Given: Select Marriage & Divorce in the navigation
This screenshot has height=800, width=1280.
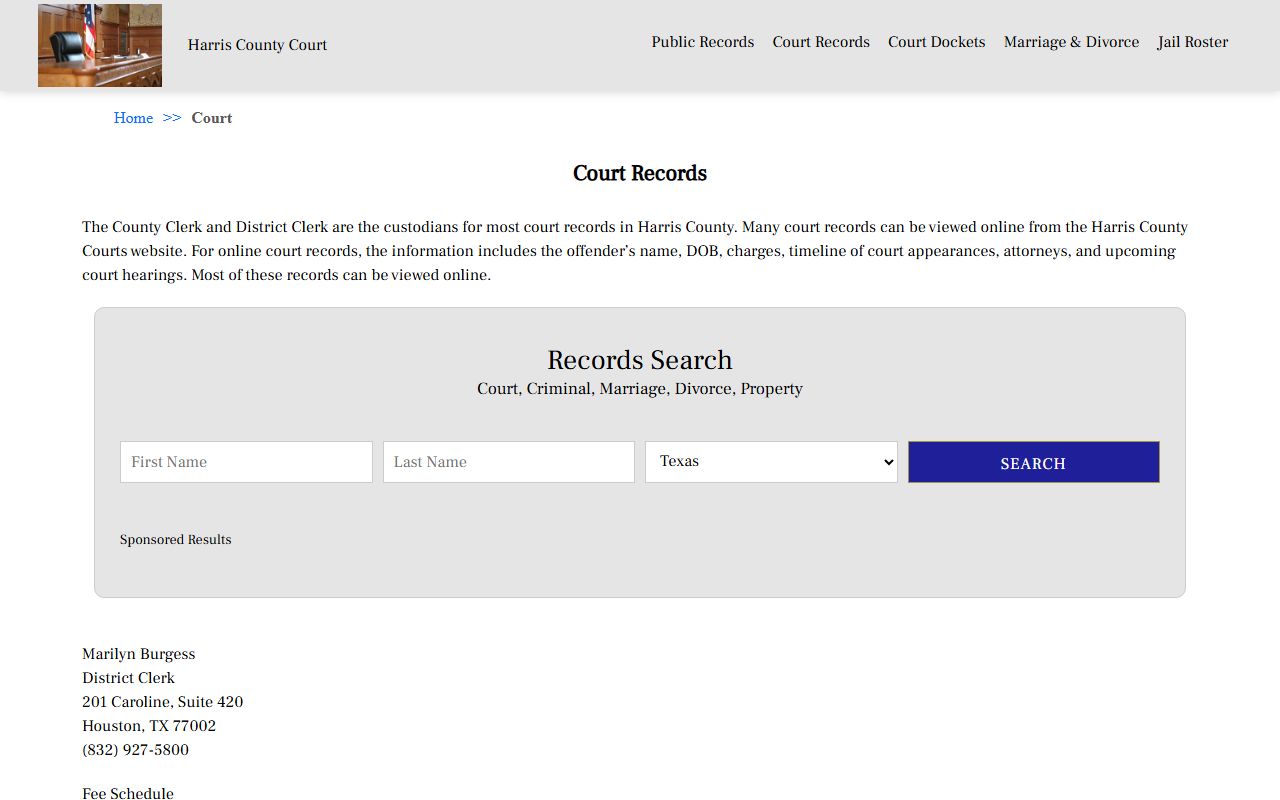Looking at the screenshot, I should coord(1071,42).
